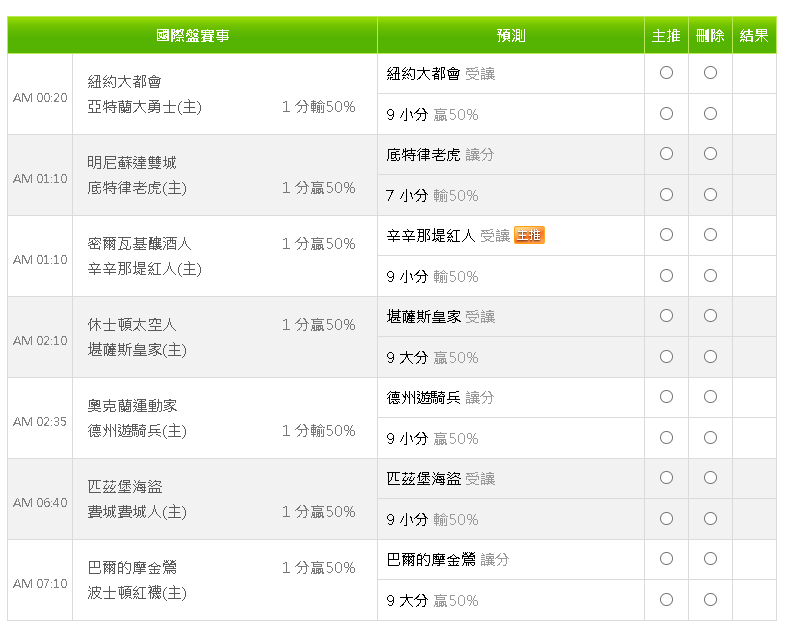786x628 pixels.
Task: Select 主推 radio for 底特律老虎 讓分
Action: 666,153
